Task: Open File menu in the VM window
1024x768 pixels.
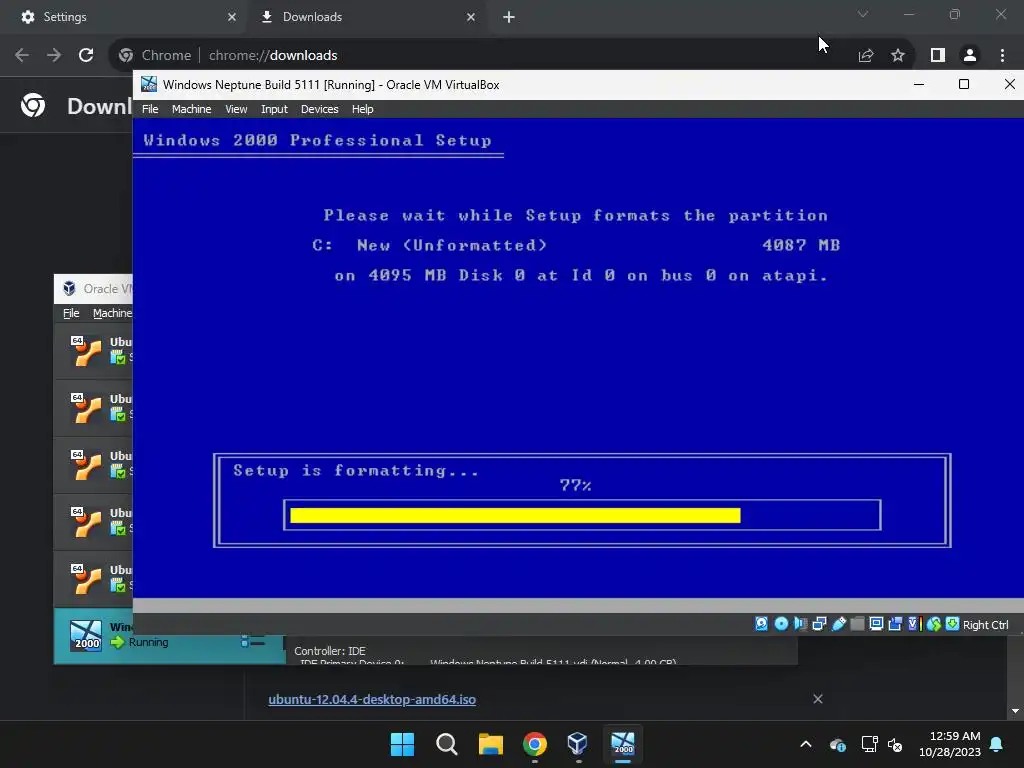Action: 150,109
